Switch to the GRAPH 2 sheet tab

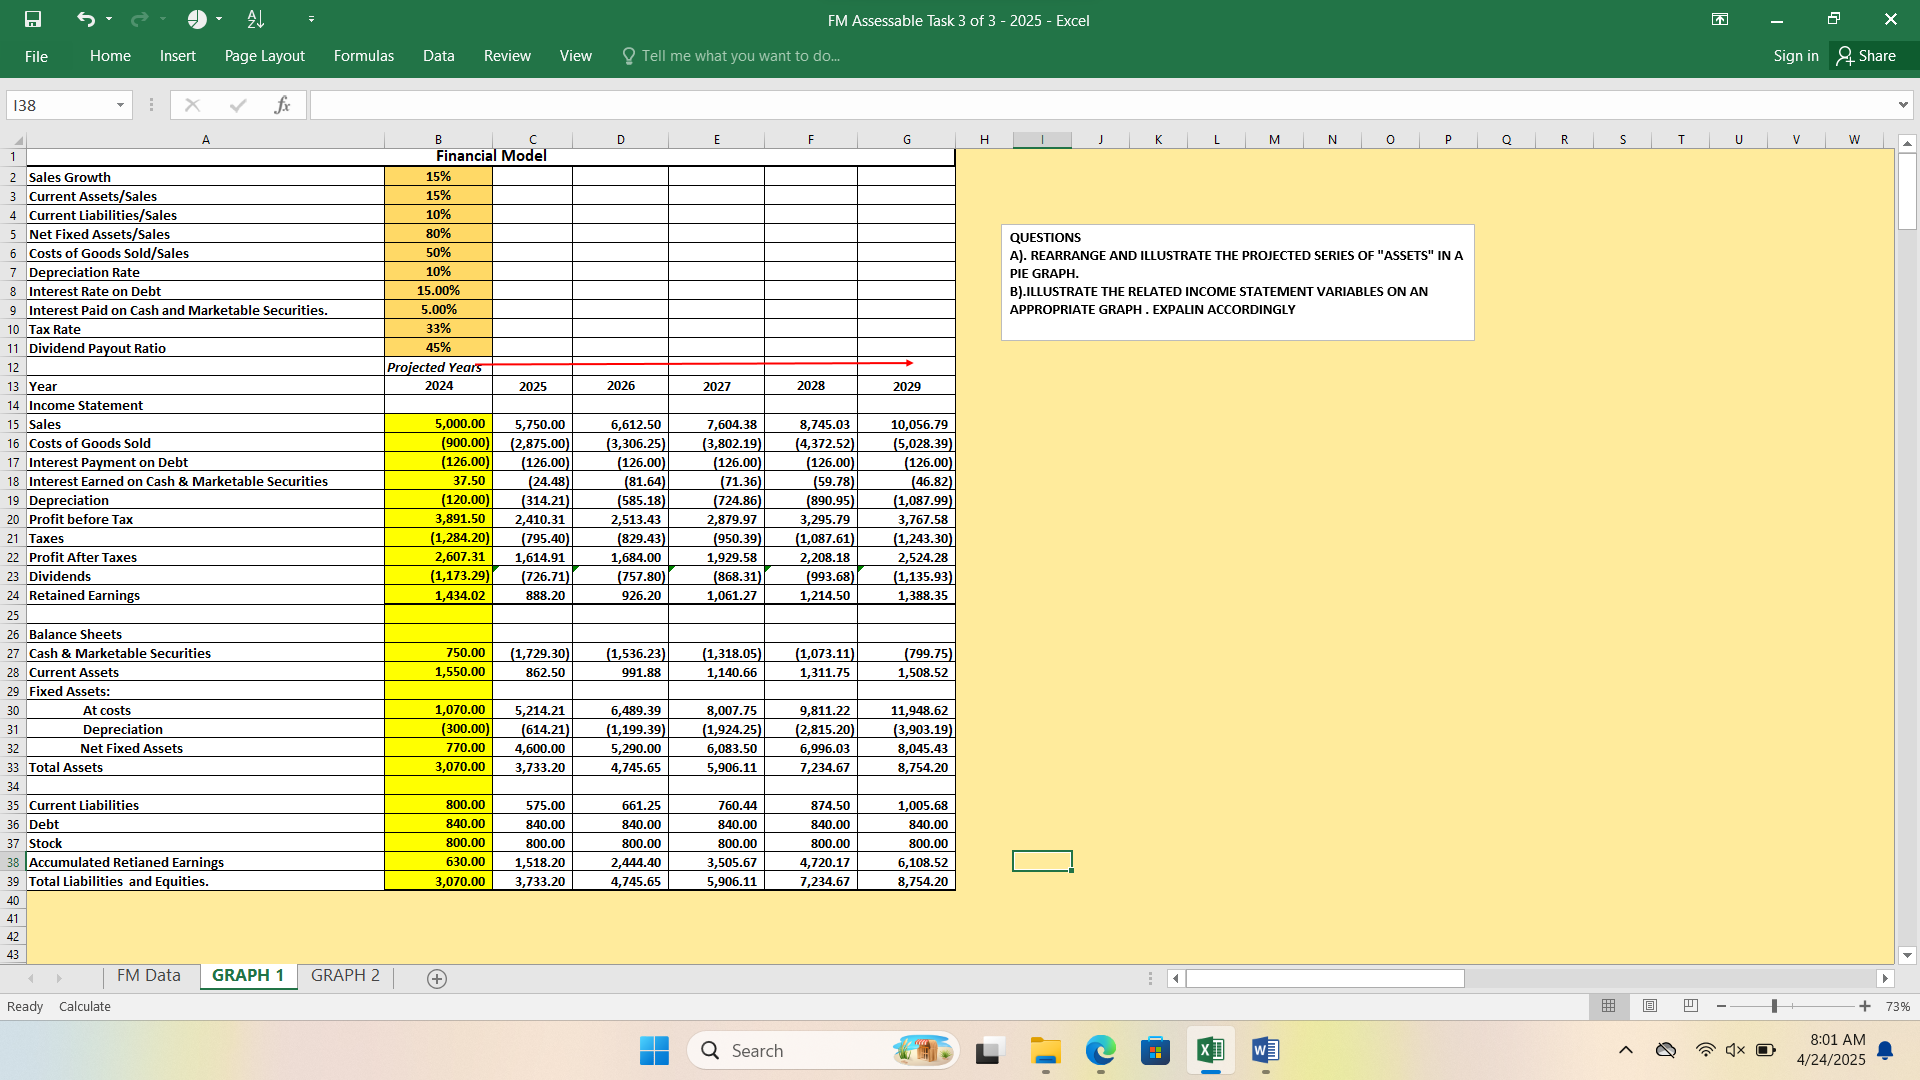pyautogui.click(x=344, y=975)
